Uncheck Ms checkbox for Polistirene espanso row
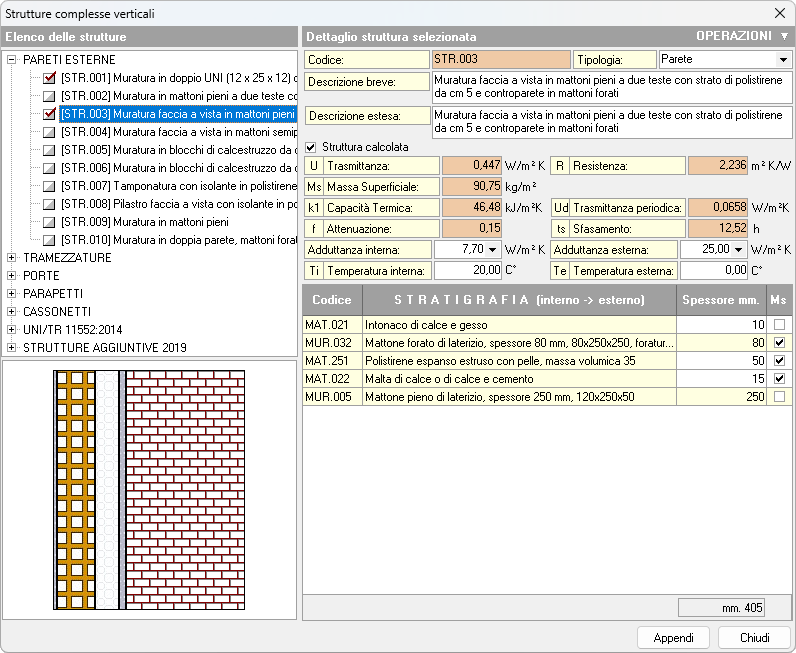Screen dimensions: 796x653 tap(778, 361)
